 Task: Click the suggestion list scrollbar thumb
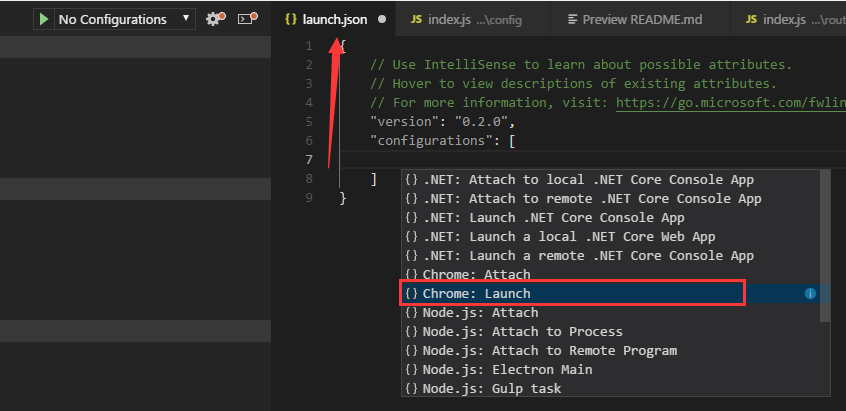[825, 245]
